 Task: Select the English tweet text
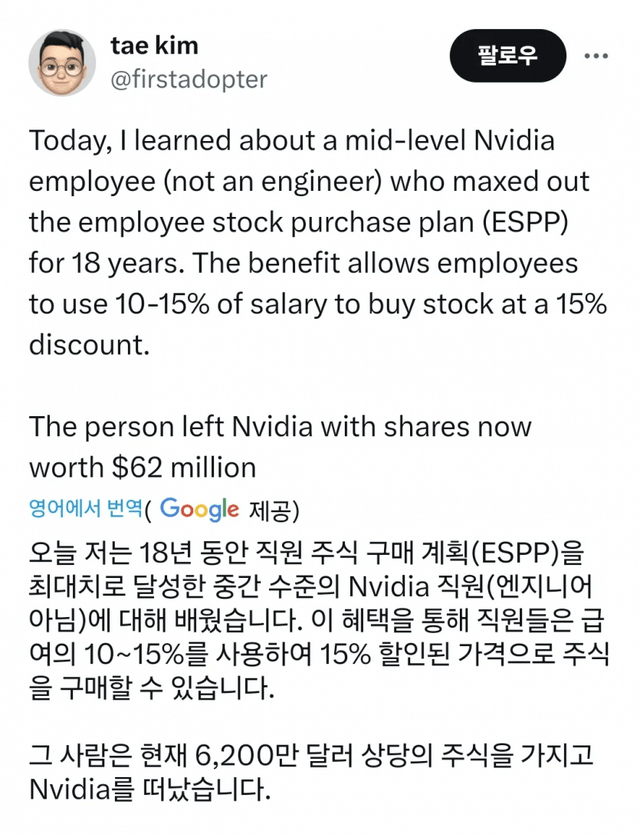tap(300, 240)
